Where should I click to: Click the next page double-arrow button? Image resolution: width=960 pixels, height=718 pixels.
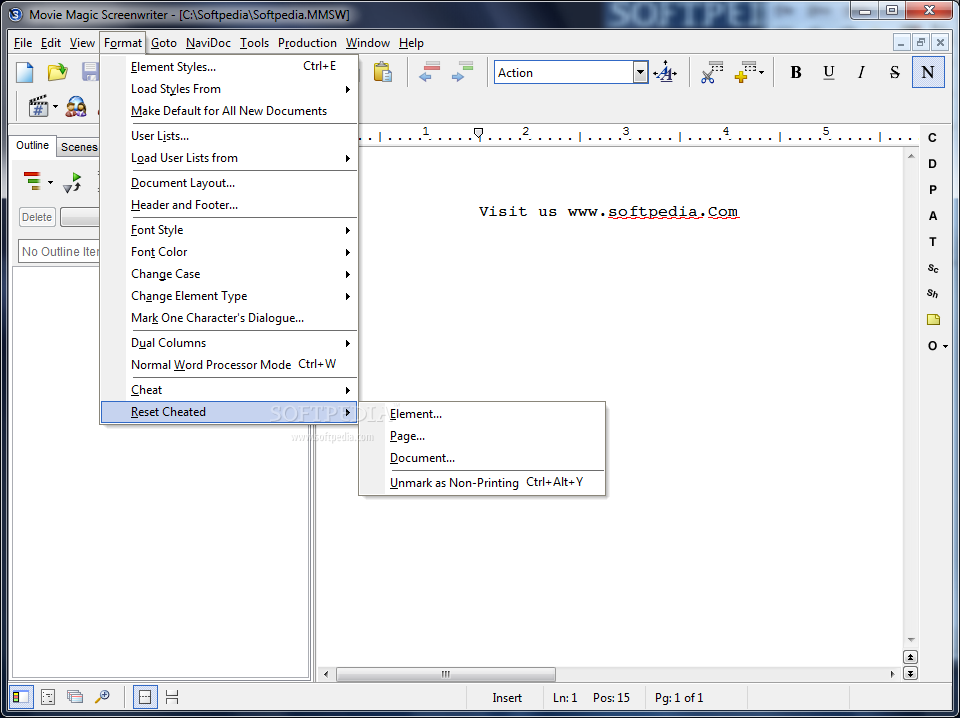coord(910,673)
